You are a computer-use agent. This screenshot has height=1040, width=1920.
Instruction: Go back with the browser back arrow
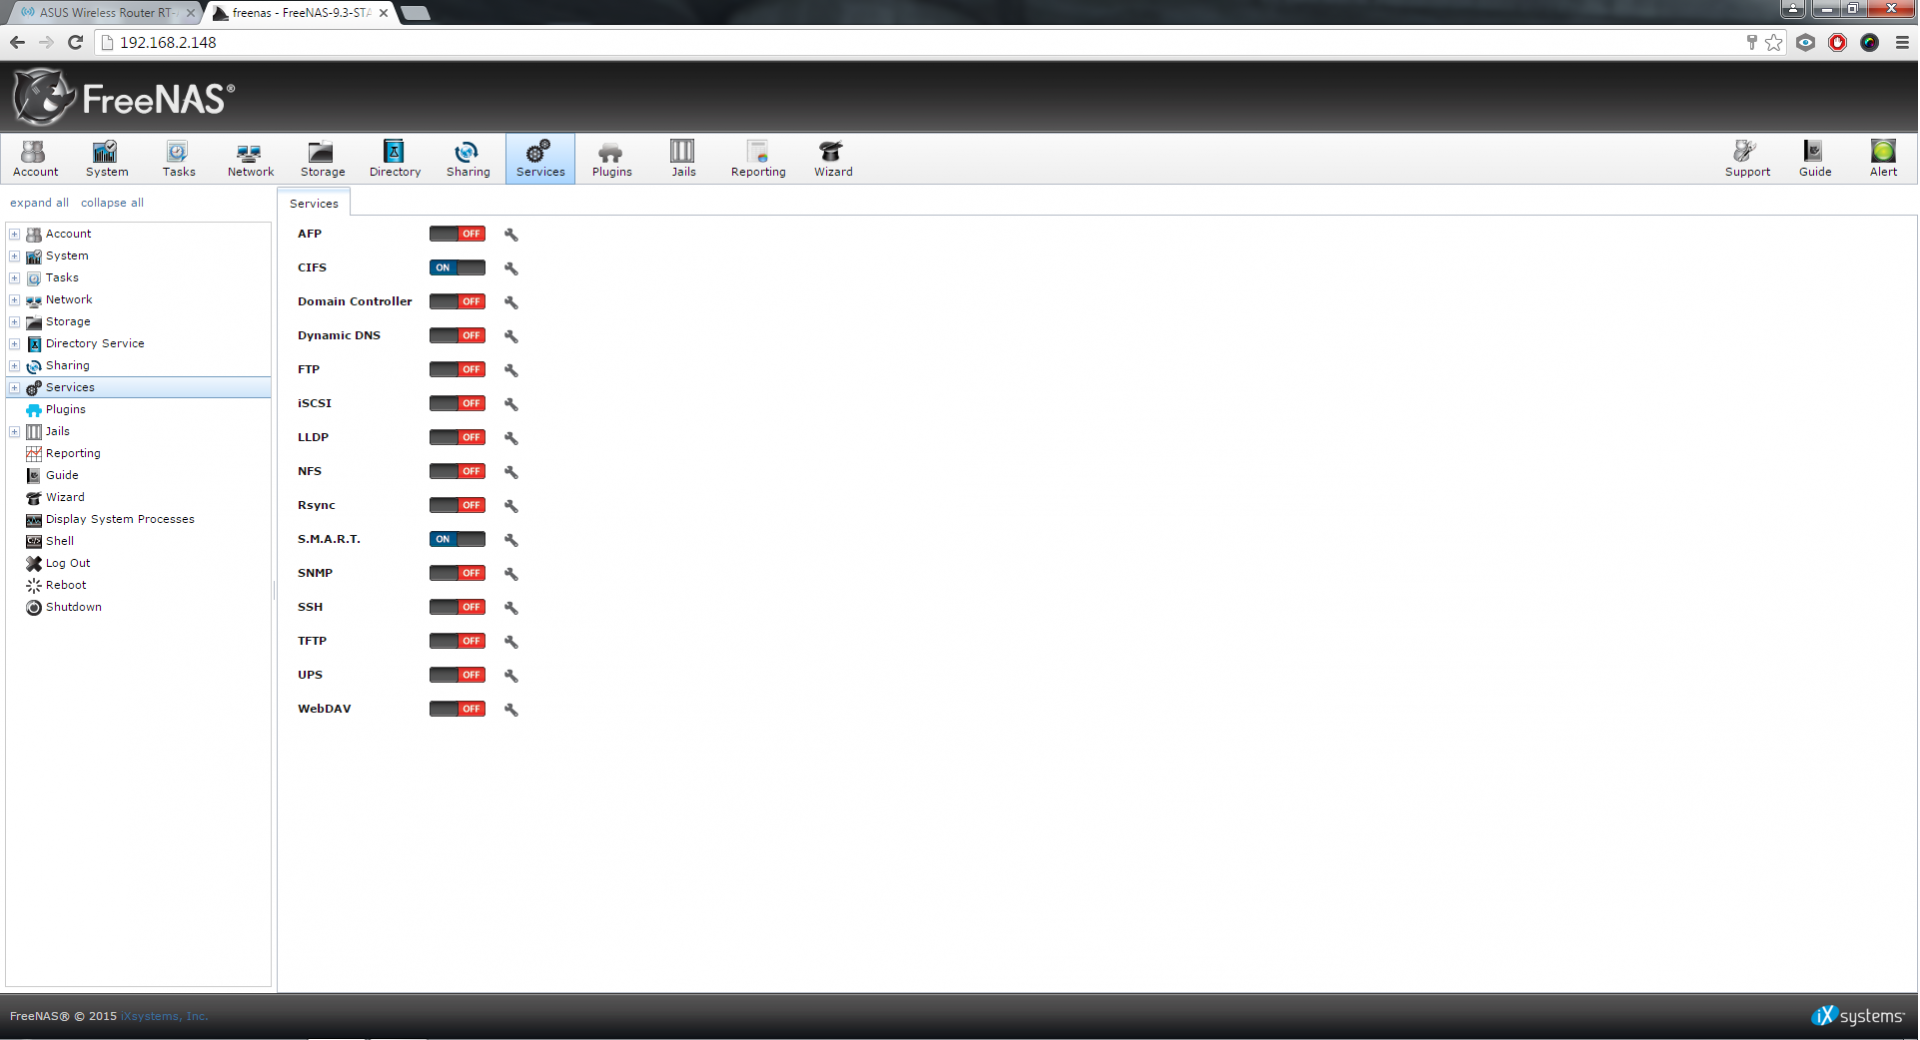17,42
